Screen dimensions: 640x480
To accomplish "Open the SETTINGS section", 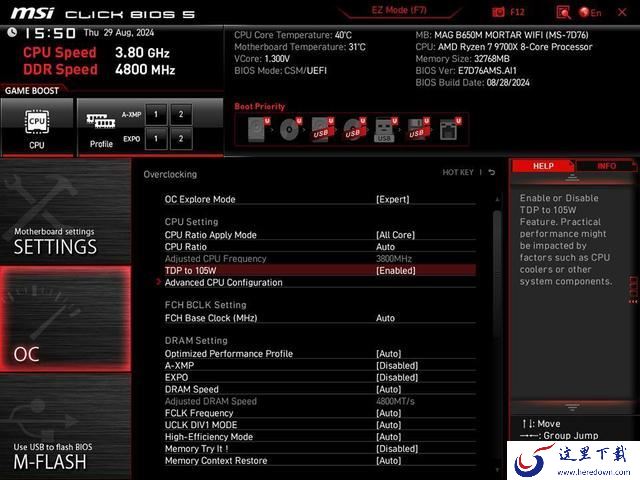I will tap(65, 211).
